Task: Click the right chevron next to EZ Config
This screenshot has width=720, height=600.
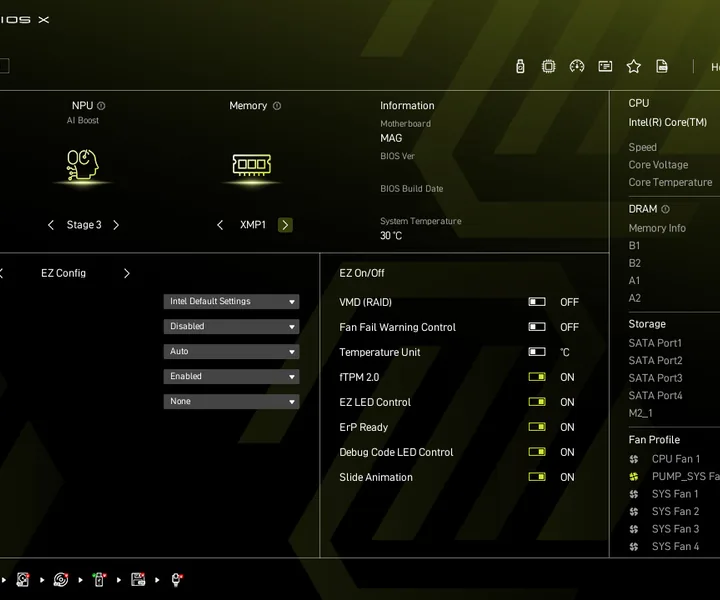Action: click(127, 274)
